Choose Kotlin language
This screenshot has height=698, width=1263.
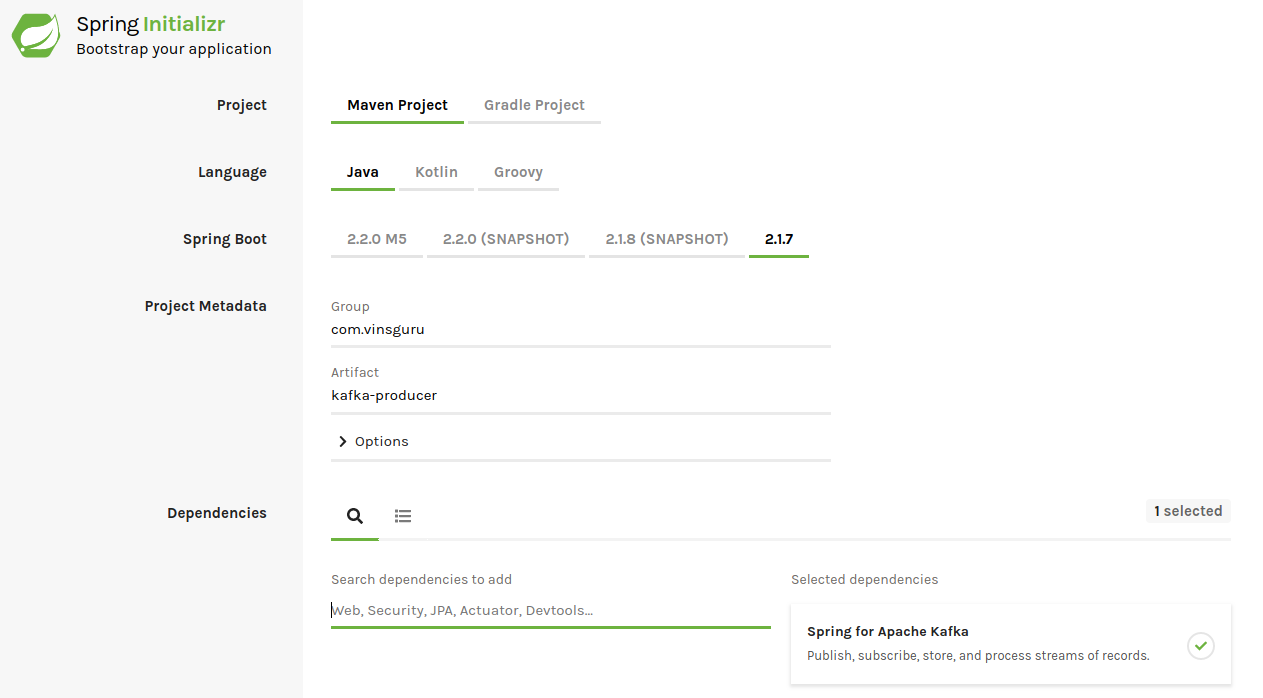436,172
